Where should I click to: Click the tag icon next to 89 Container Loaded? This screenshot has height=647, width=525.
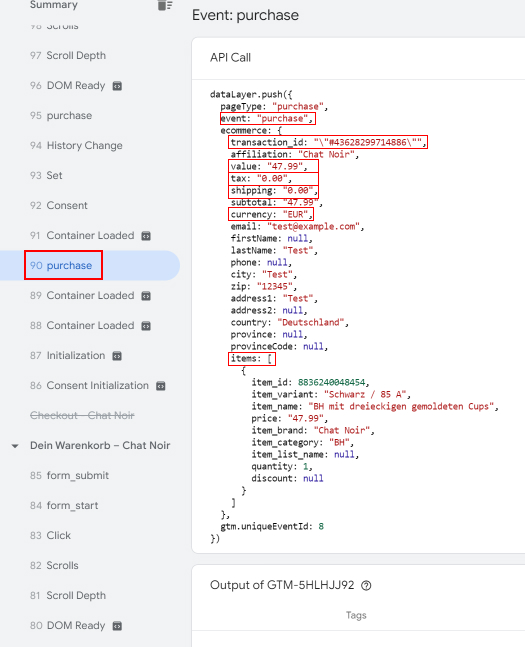146,296
